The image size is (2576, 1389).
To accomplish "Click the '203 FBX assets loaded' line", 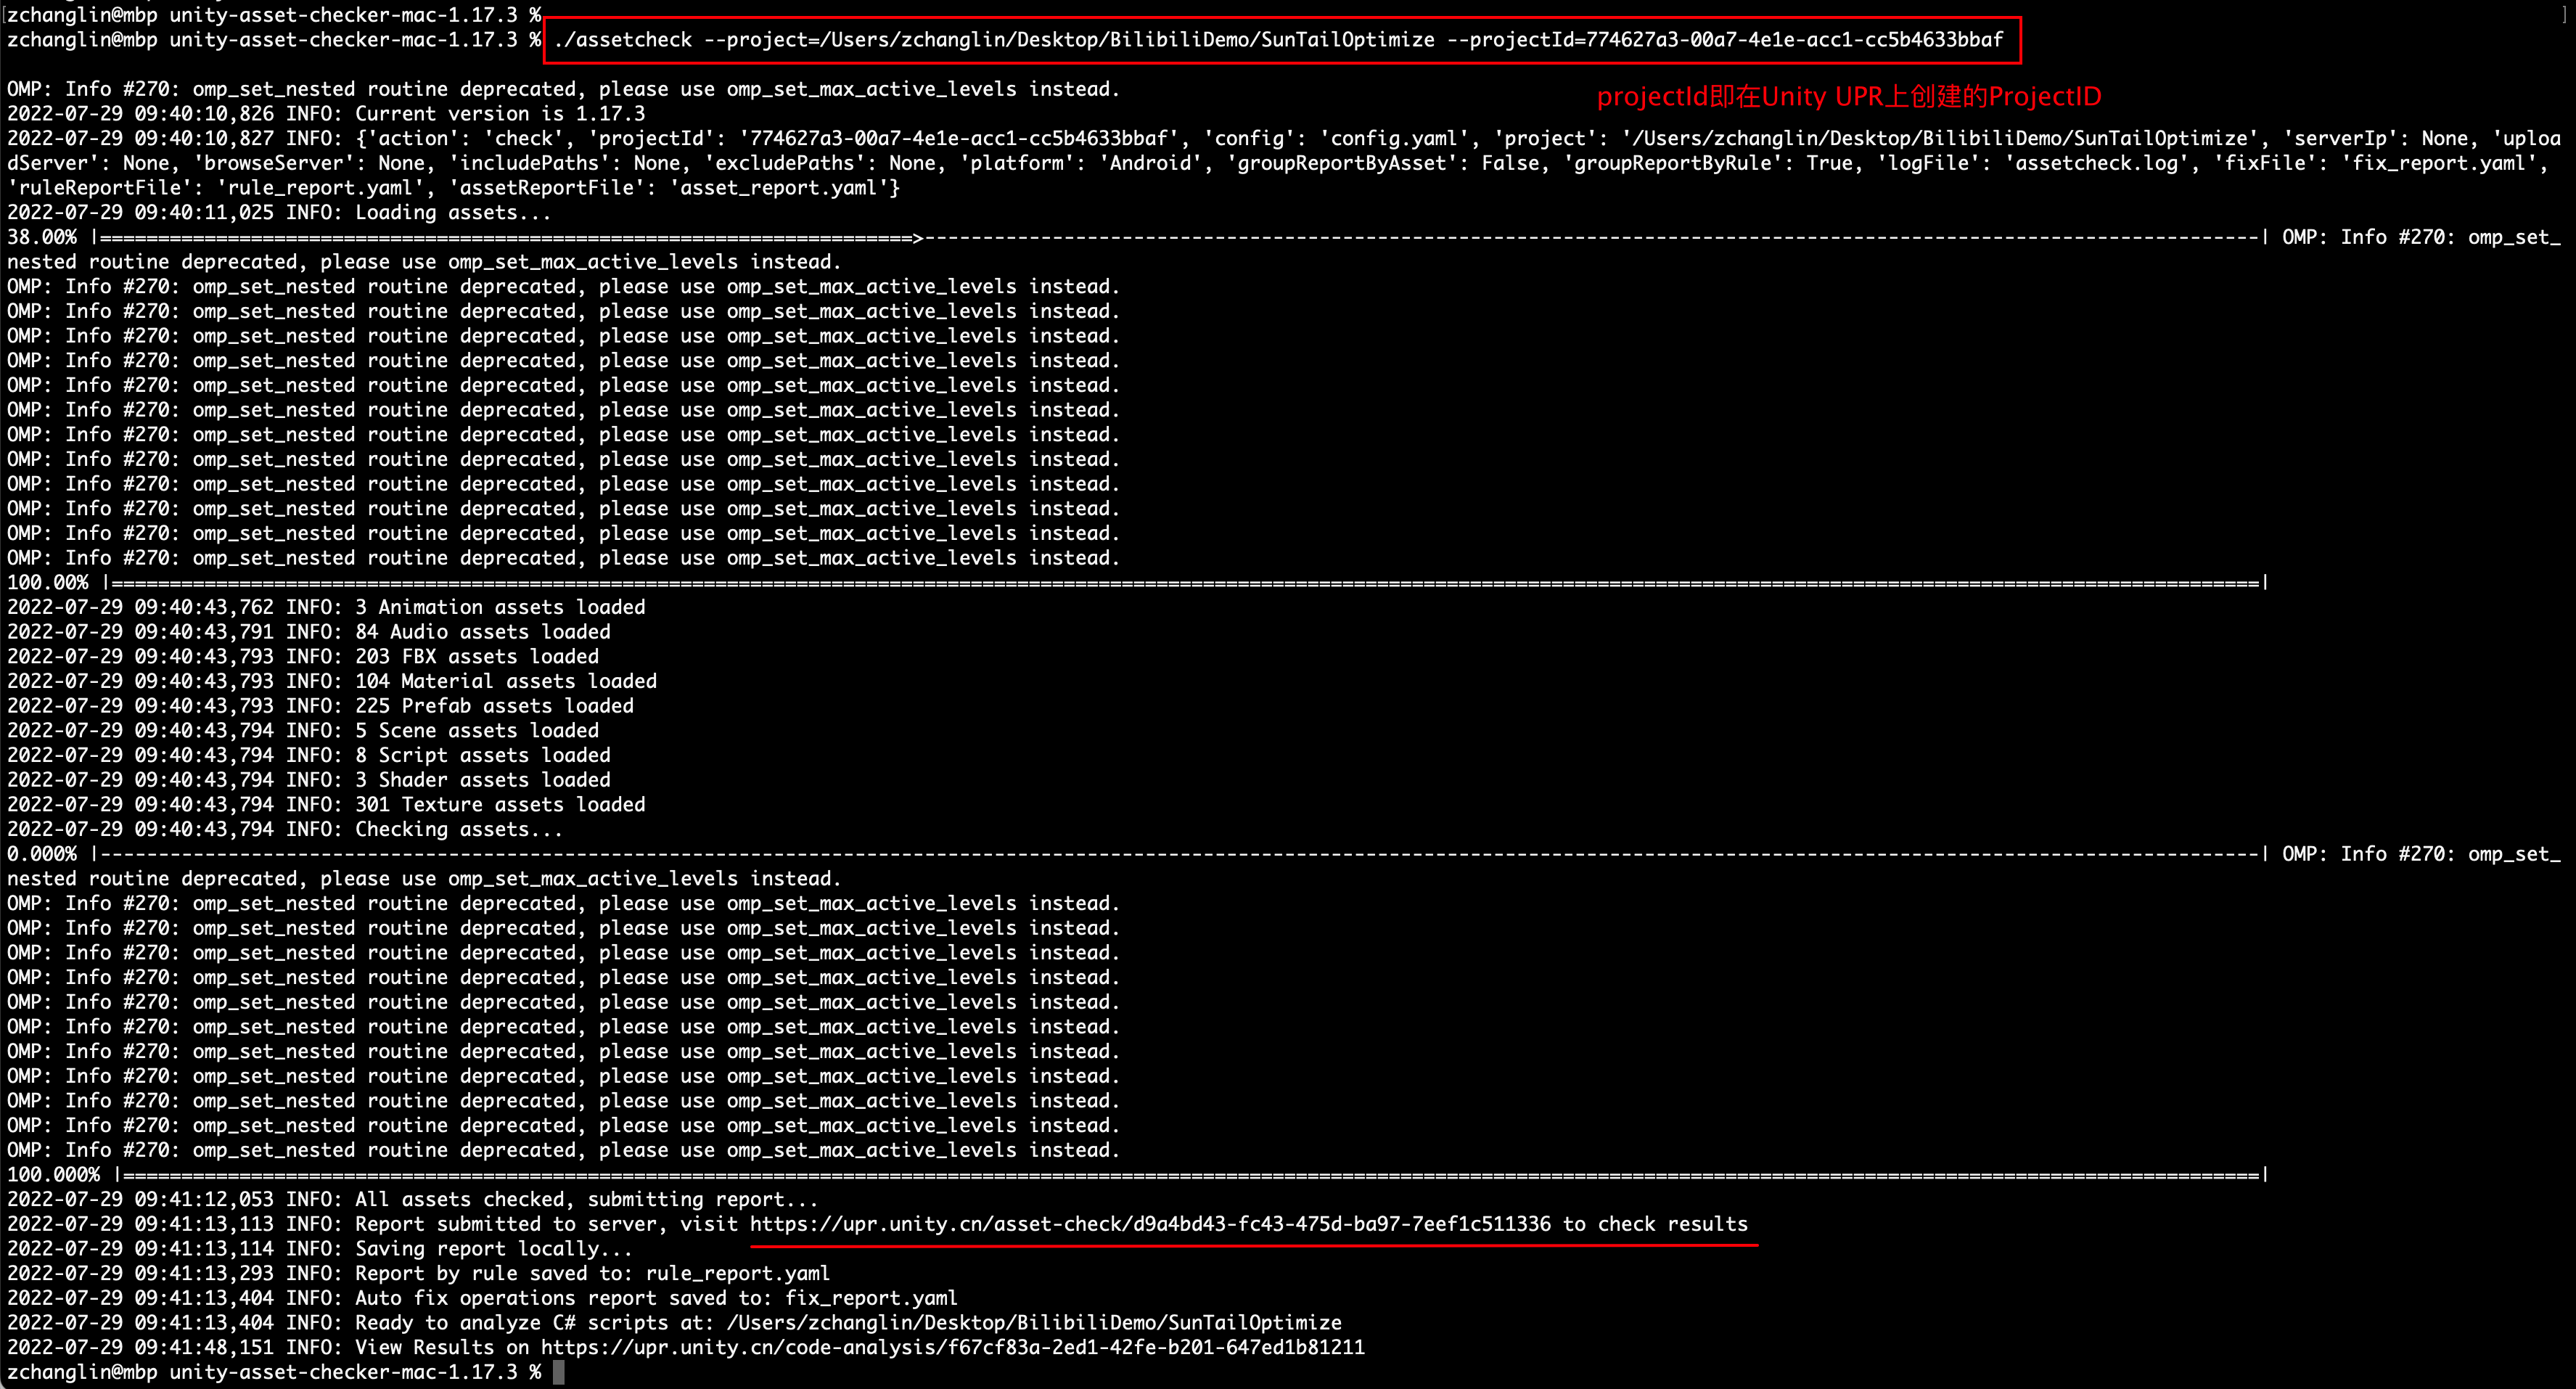I will tap(477, 657).
